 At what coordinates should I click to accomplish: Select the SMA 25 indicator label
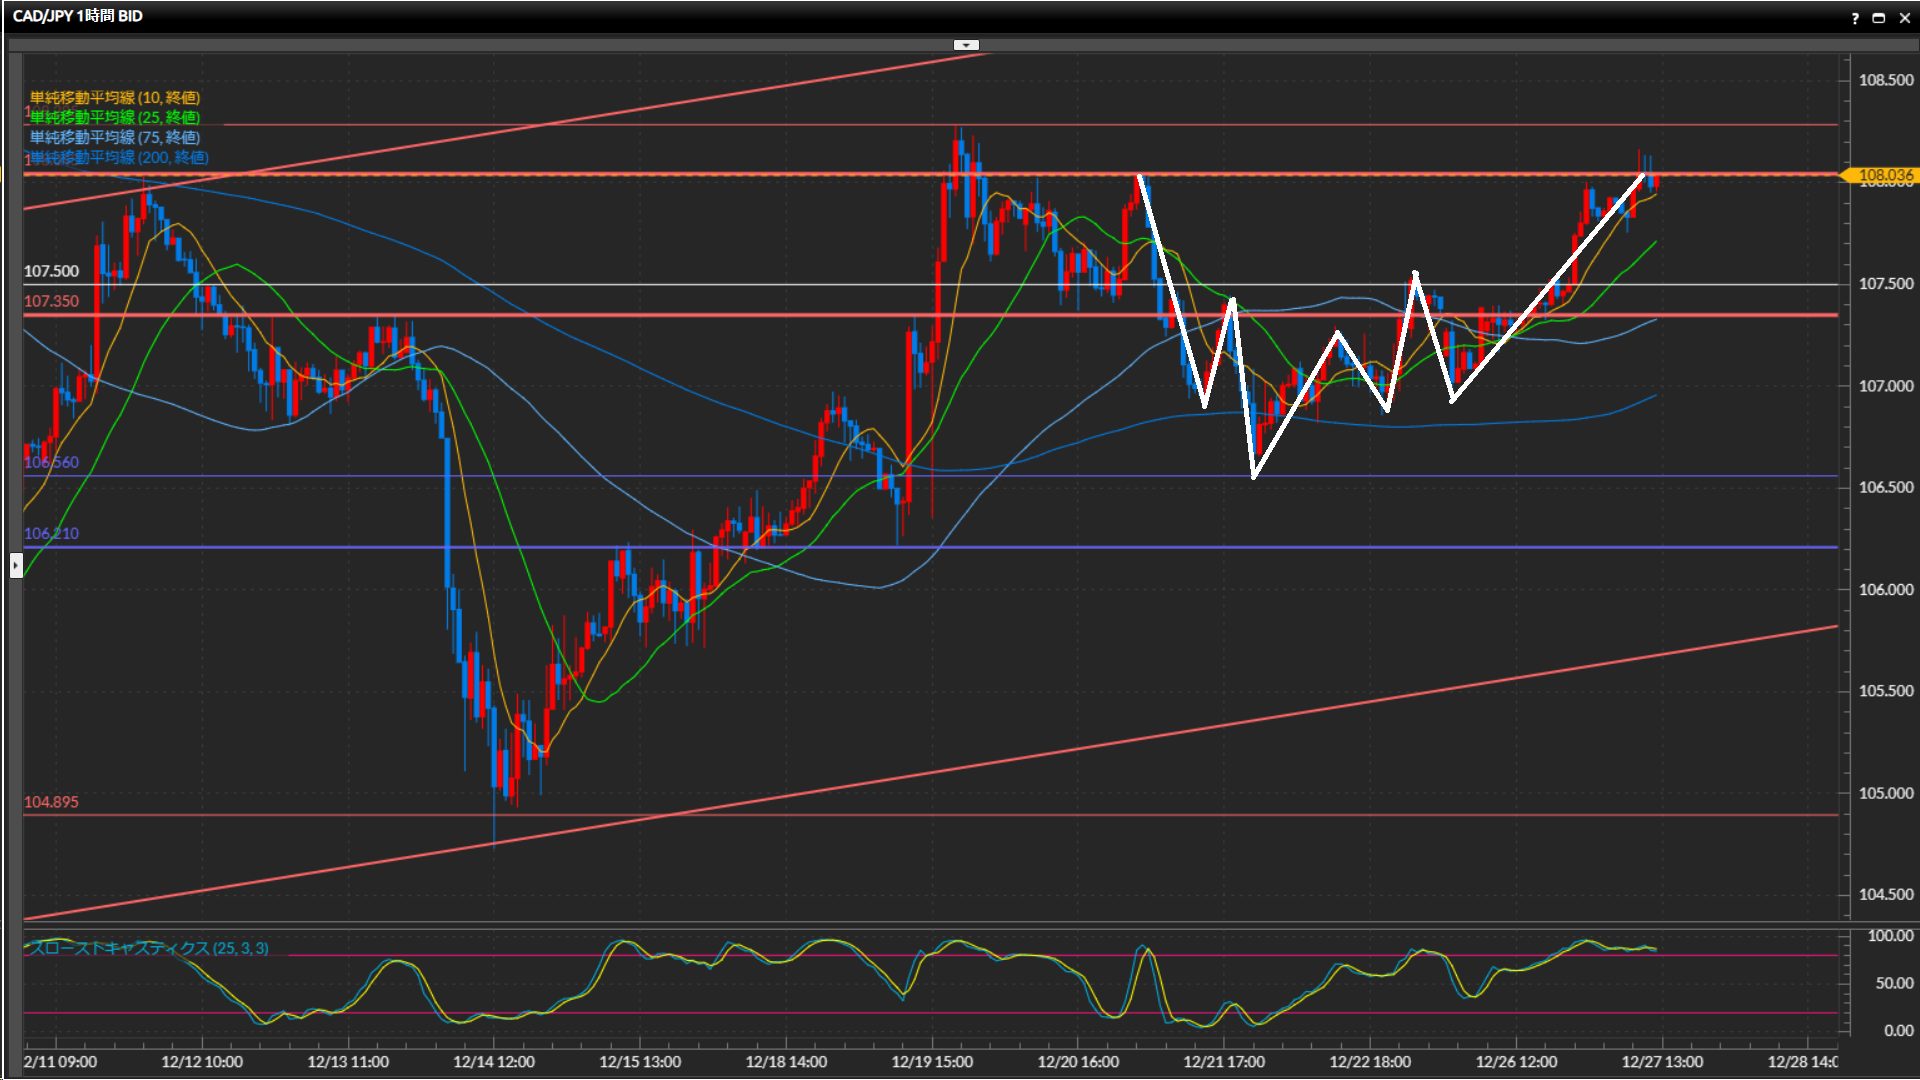coord(115,117)
